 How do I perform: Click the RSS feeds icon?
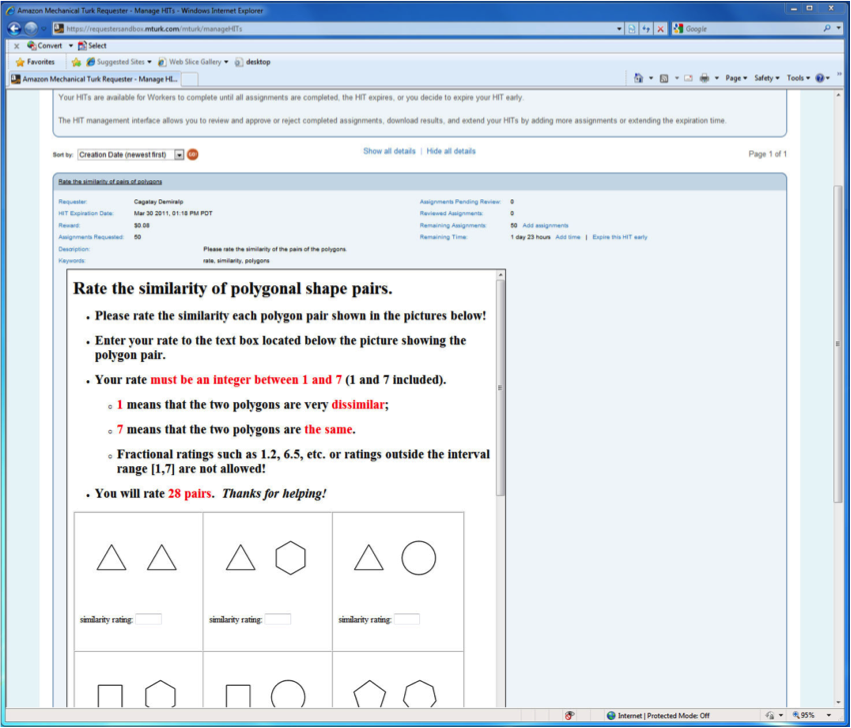click(664, 79)
